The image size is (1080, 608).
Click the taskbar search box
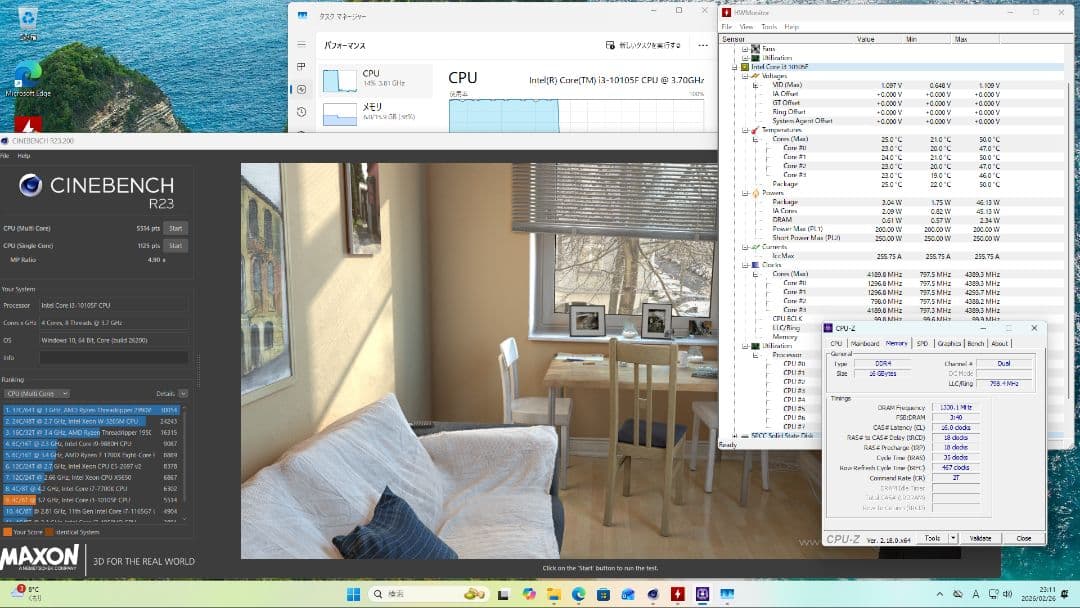pyautogui.click(x=428, y=594)
